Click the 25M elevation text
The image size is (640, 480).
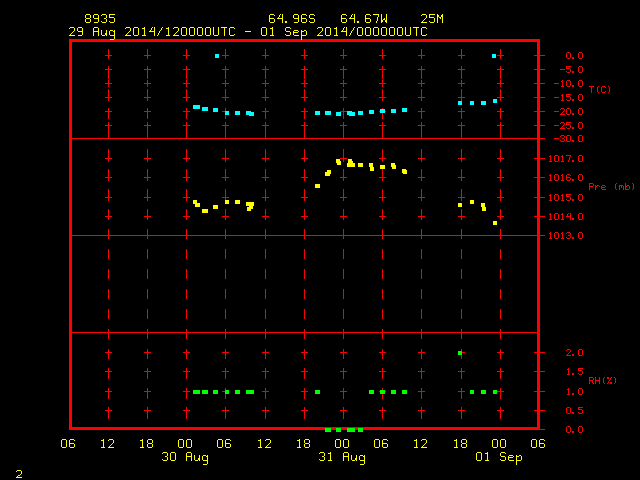tap(432, 19)
